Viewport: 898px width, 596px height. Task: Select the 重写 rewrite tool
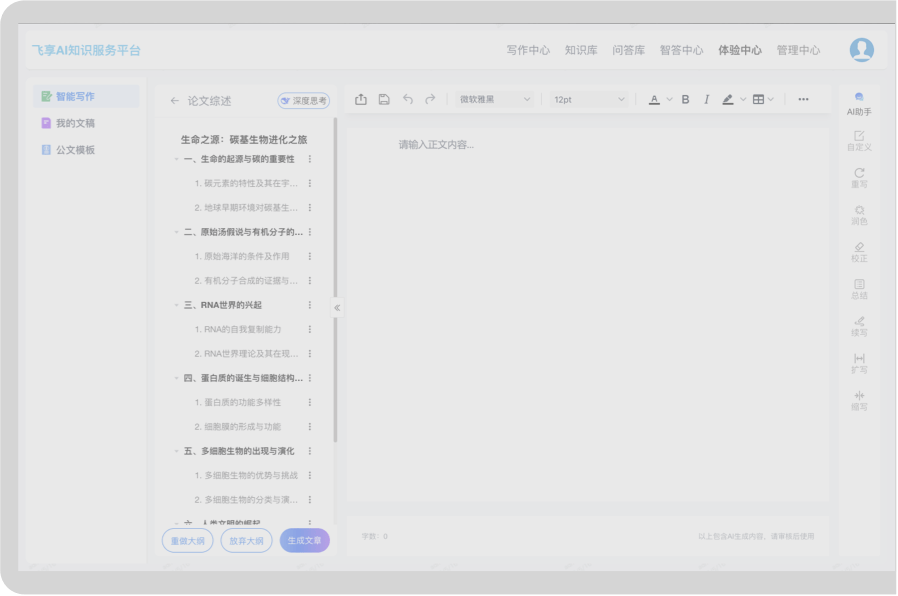[859, 178]
